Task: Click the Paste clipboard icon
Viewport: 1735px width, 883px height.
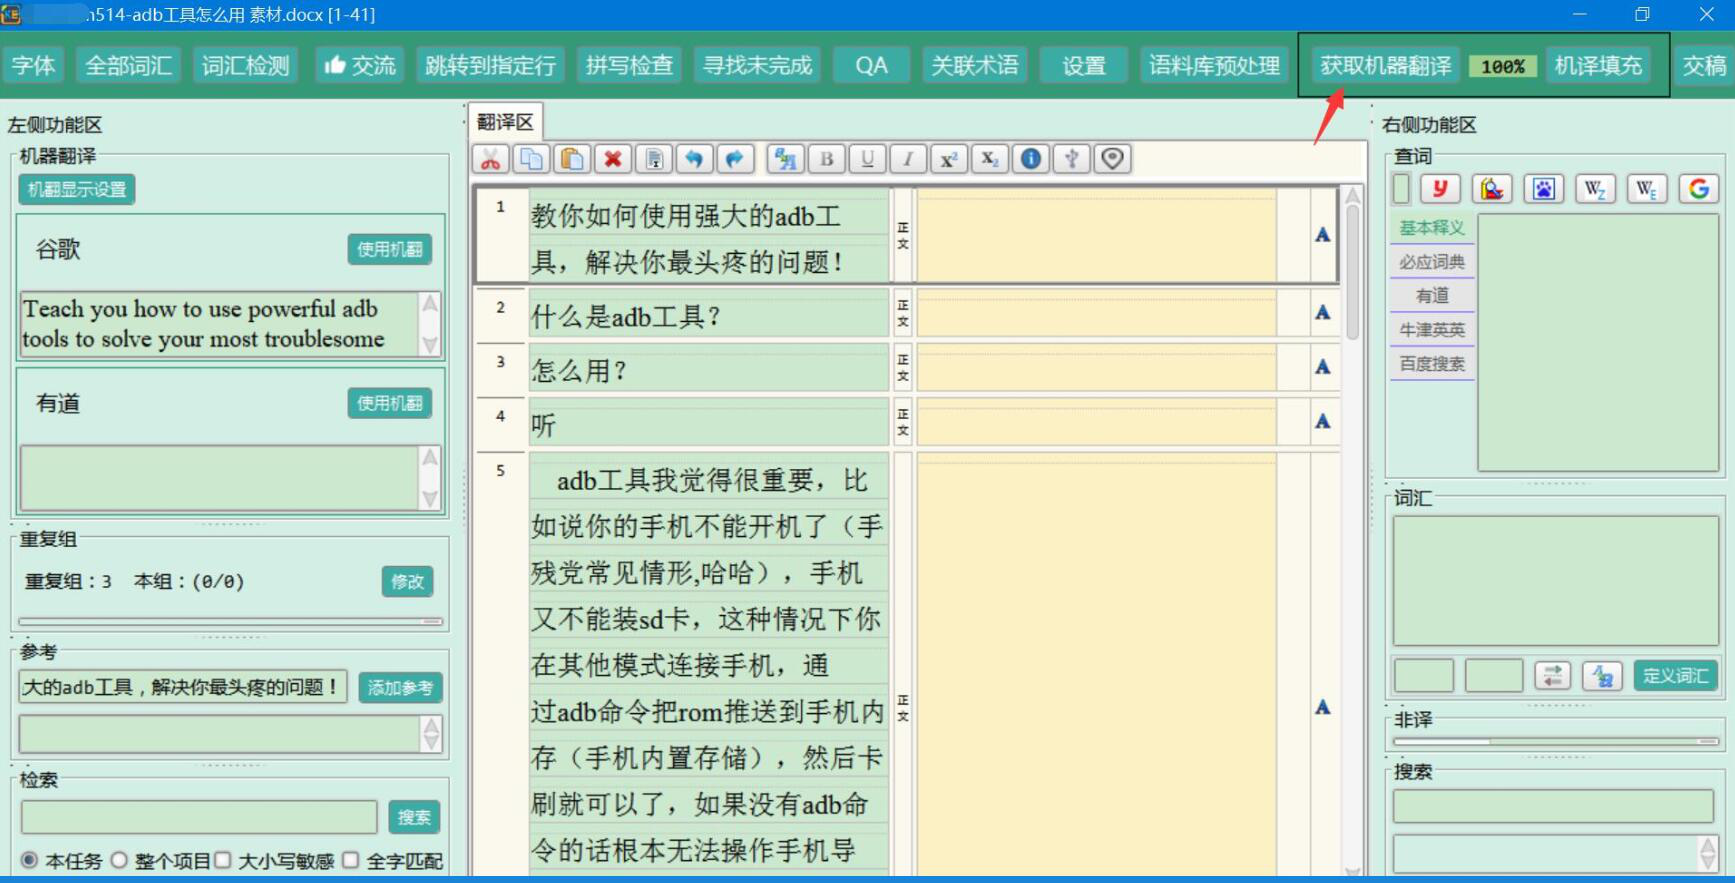Action: (x=572, y=159)
